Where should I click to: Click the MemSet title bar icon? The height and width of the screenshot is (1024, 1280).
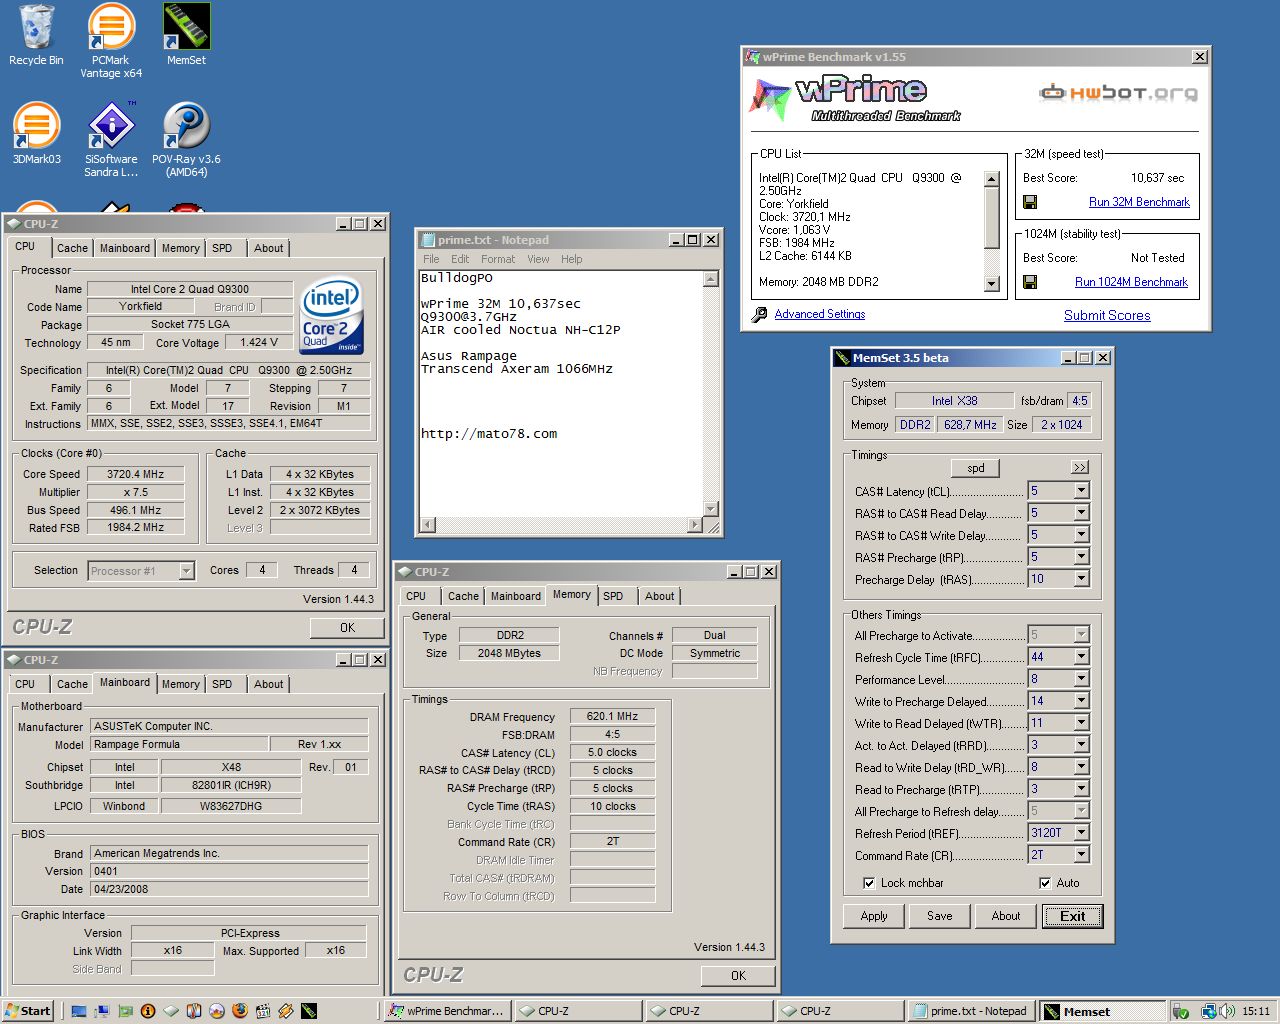pos(842,357)
